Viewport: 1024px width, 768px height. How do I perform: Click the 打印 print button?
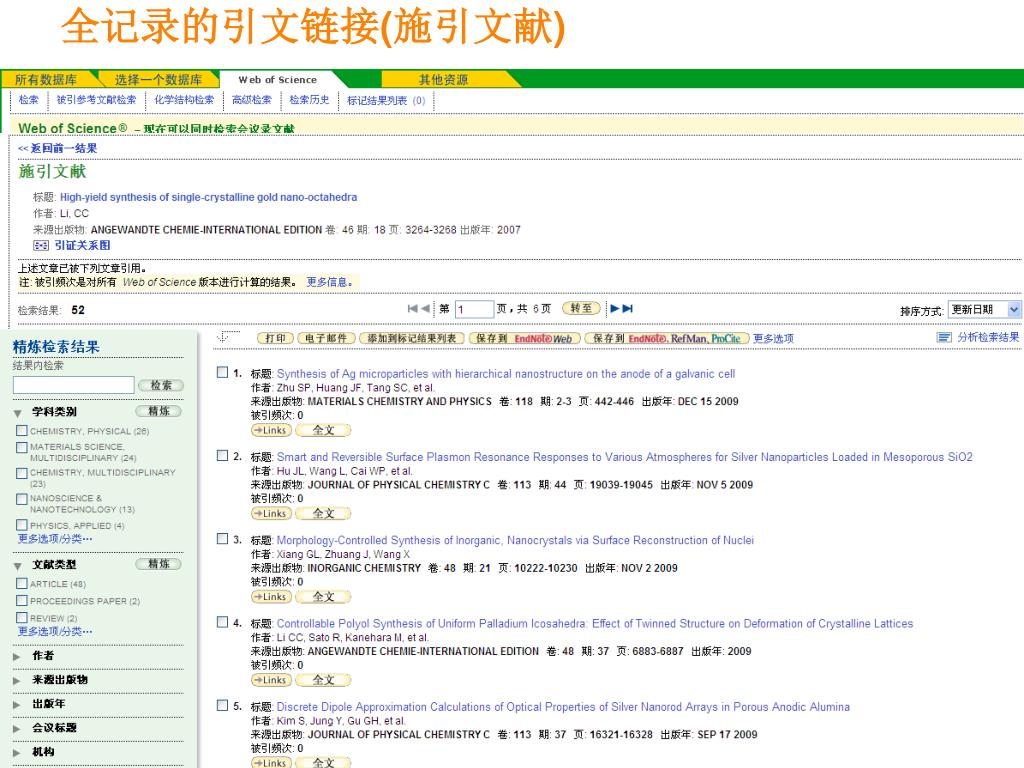275,338
